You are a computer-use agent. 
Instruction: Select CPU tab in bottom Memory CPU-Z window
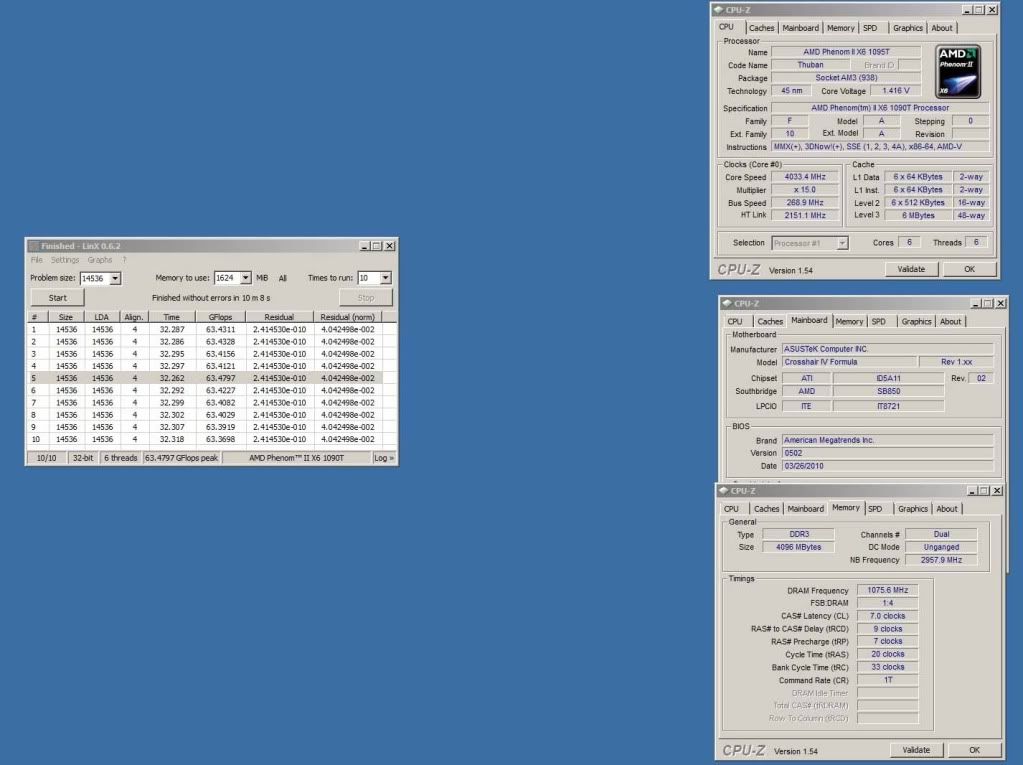(x=731, y=509)
